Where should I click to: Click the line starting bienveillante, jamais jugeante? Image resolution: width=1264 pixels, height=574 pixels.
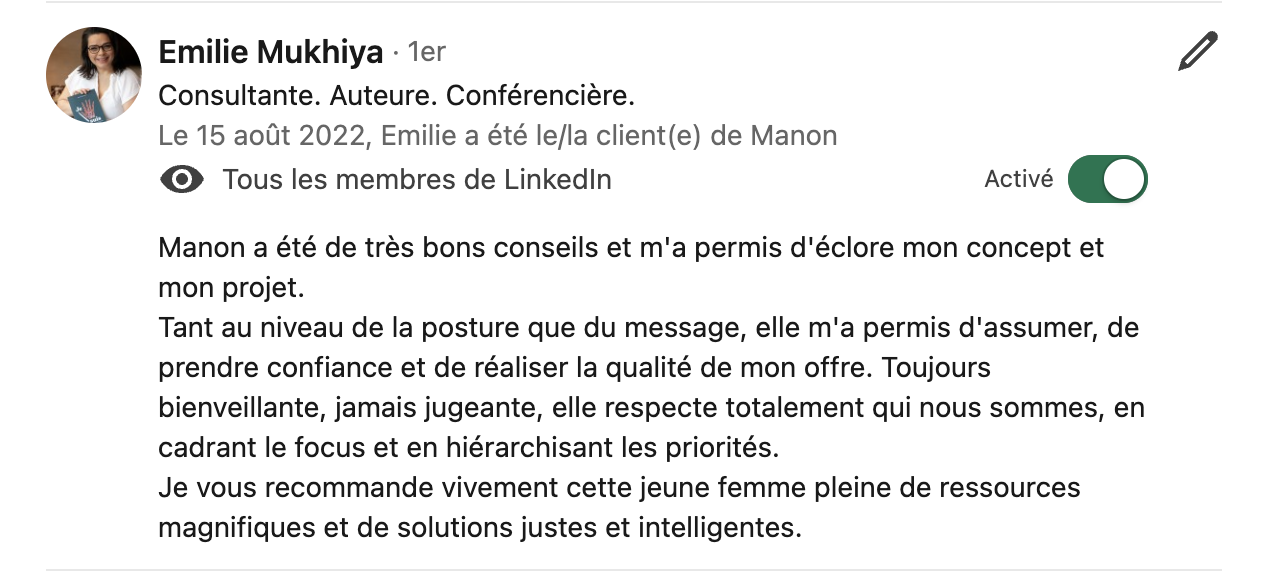pos(652,408)
